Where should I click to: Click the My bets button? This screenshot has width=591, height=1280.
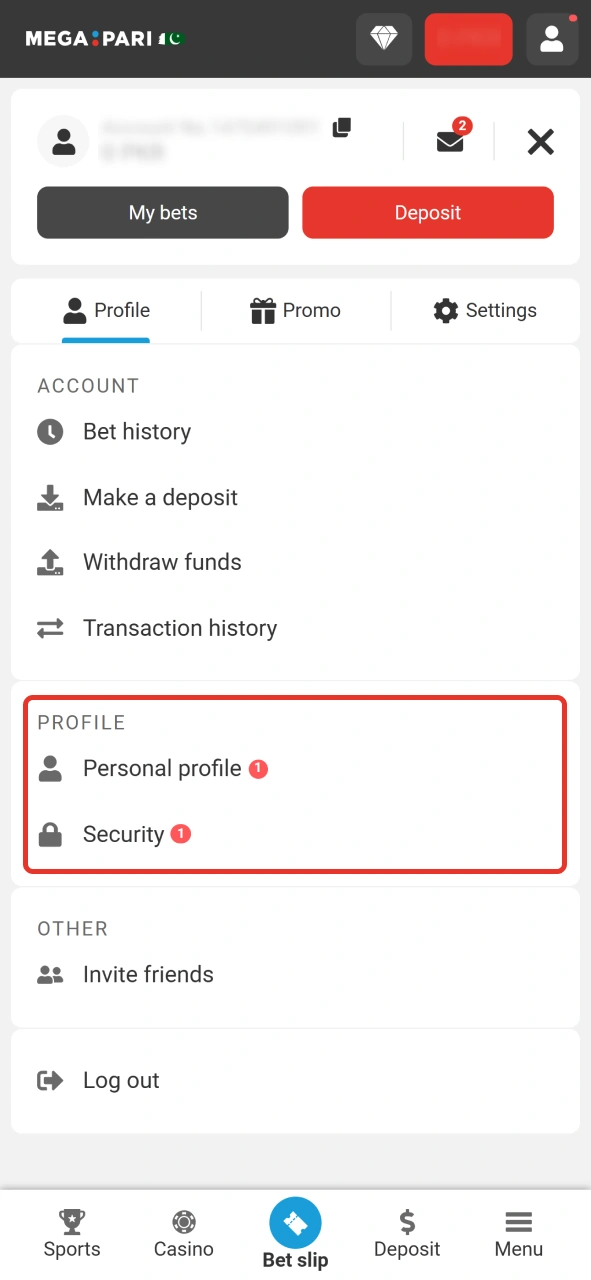coord(162,212)
